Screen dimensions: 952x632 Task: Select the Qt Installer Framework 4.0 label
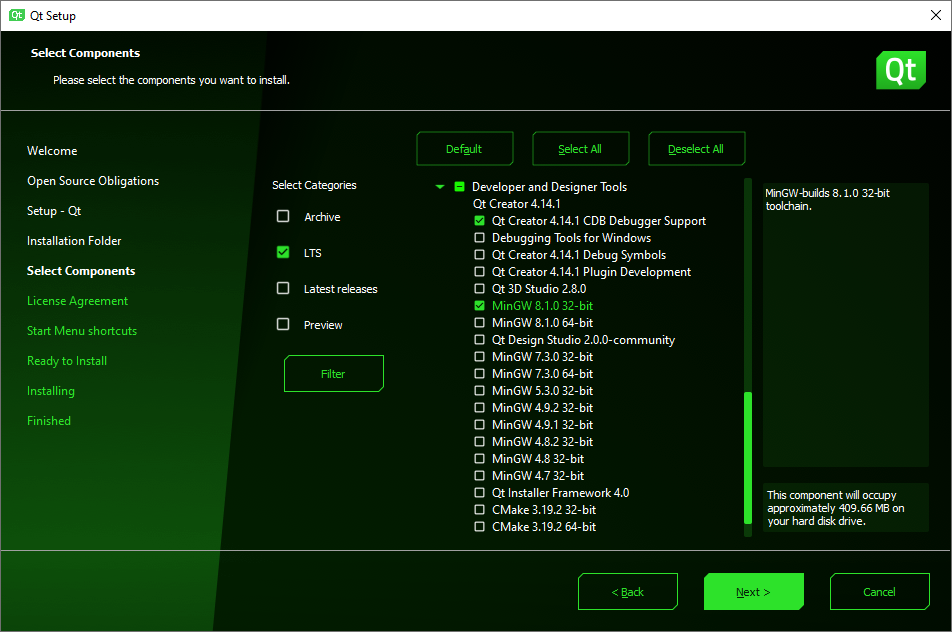click(560, 492)
